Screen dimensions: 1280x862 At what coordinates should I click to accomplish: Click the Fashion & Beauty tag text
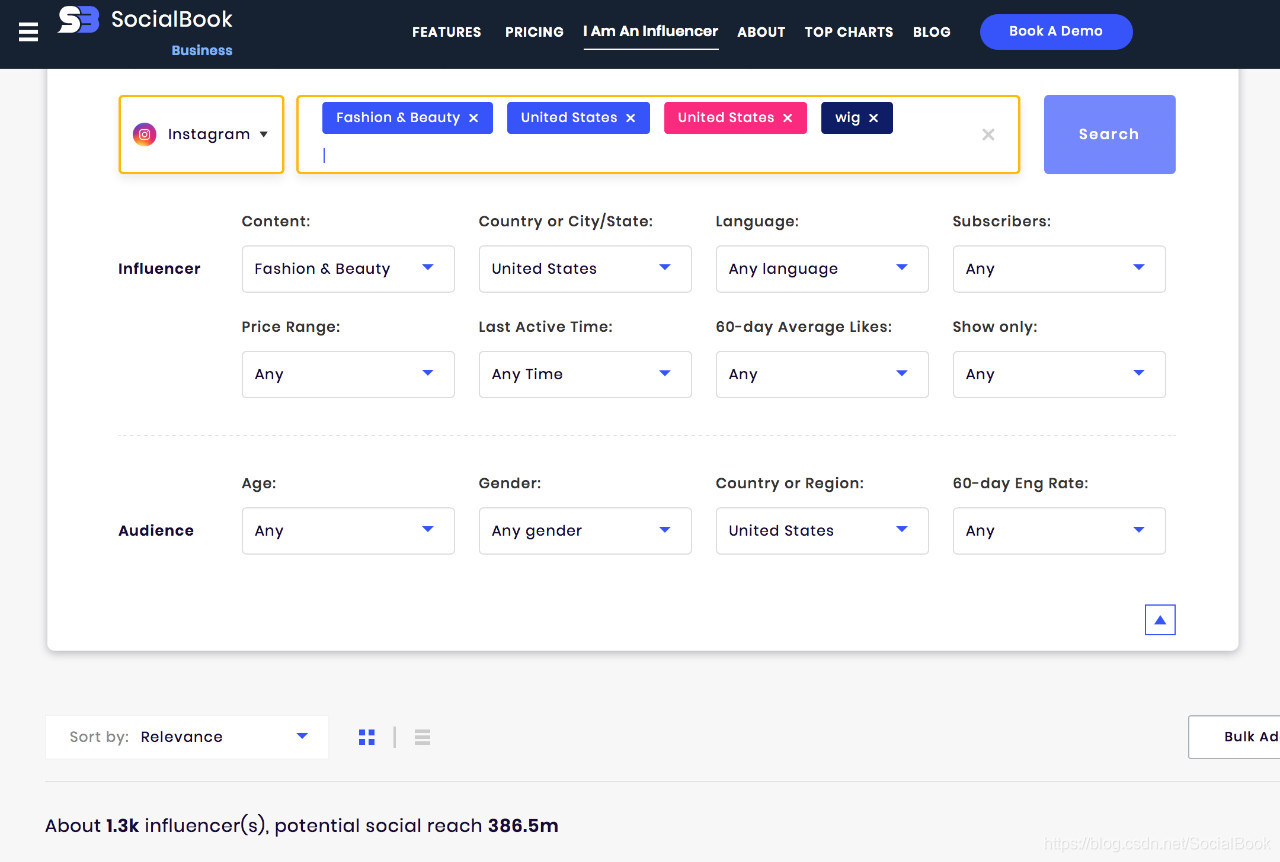398,118
